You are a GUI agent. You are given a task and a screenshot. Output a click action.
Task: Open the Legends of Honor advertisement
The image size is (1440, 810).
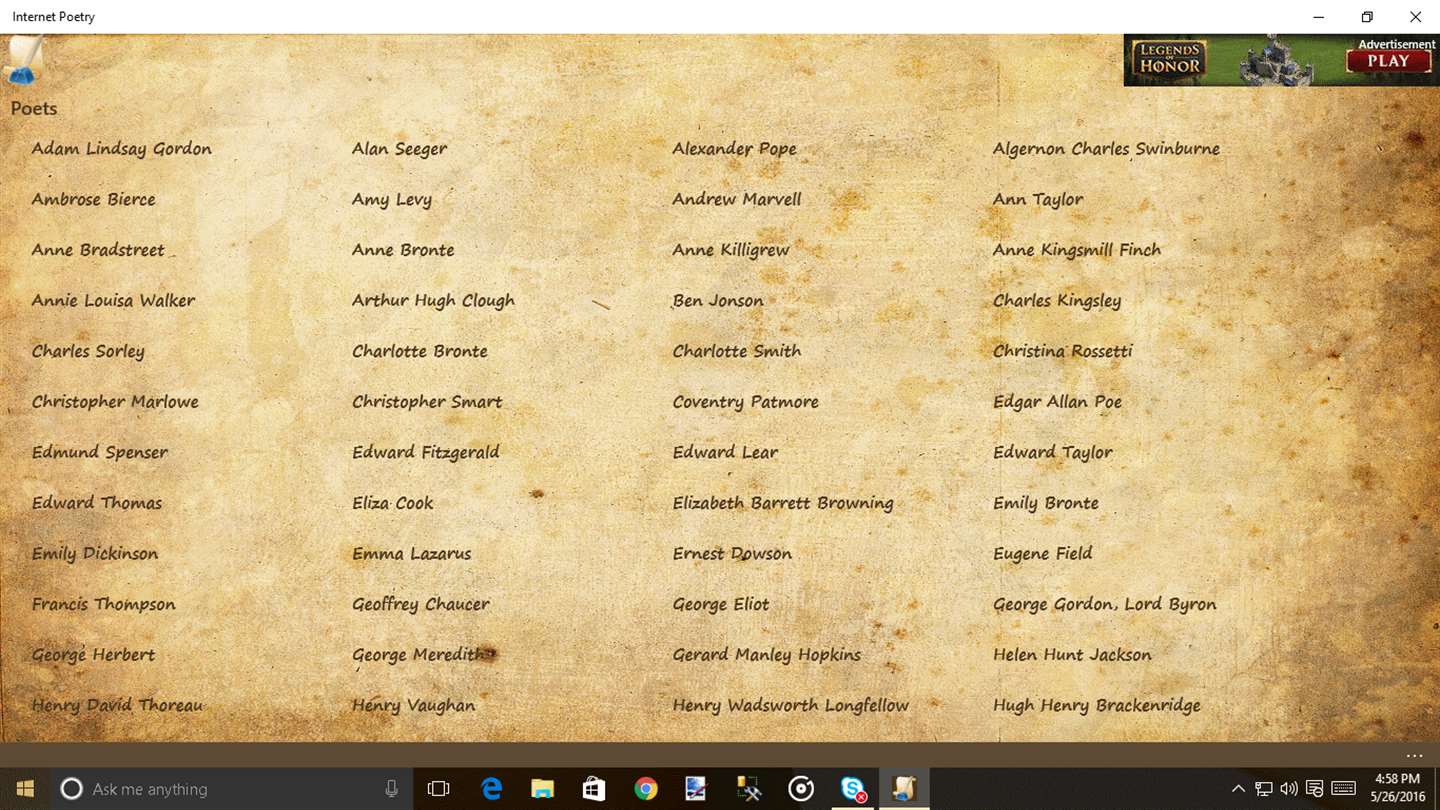coord(1281,60)
